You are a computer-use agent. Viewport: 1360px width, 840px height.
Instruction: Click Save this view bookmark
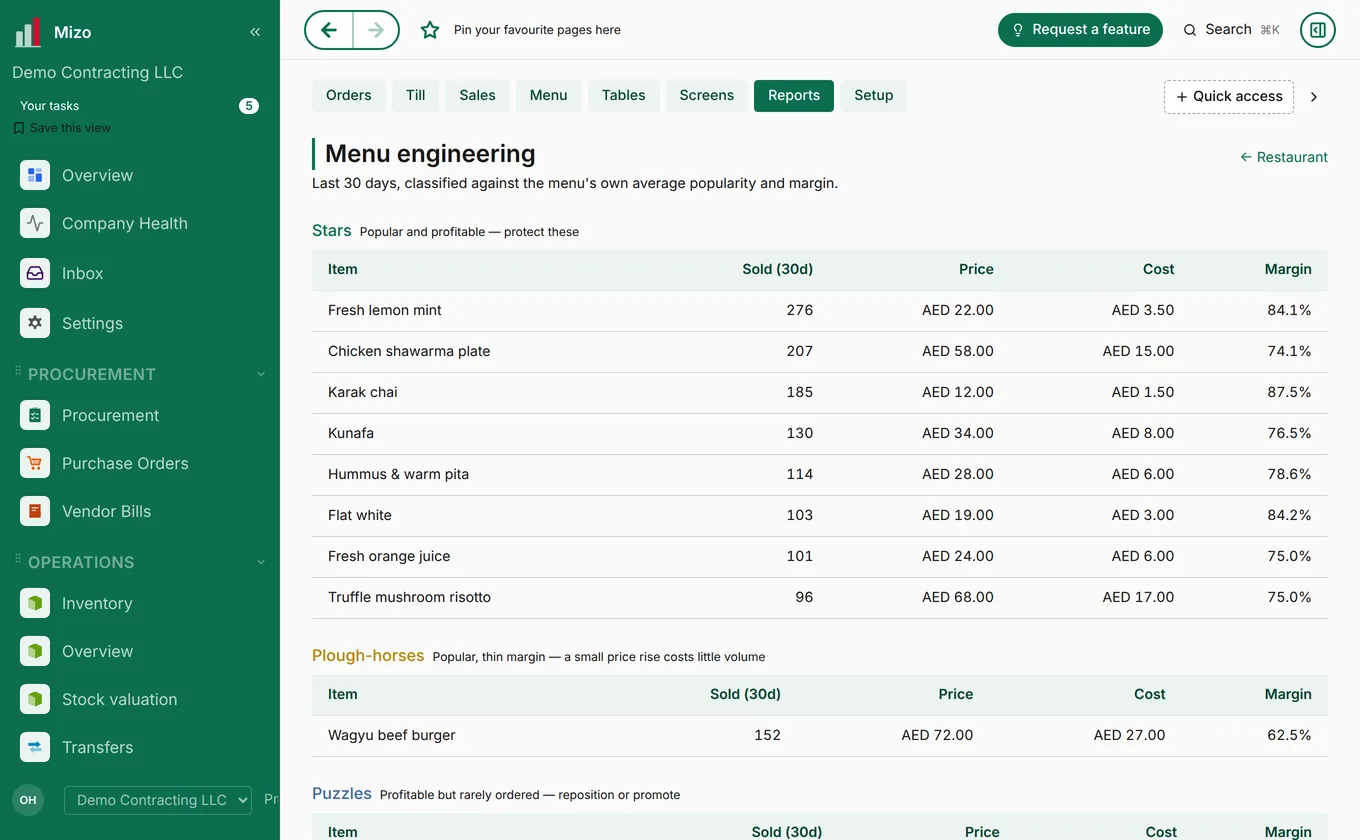coord(62,128)
